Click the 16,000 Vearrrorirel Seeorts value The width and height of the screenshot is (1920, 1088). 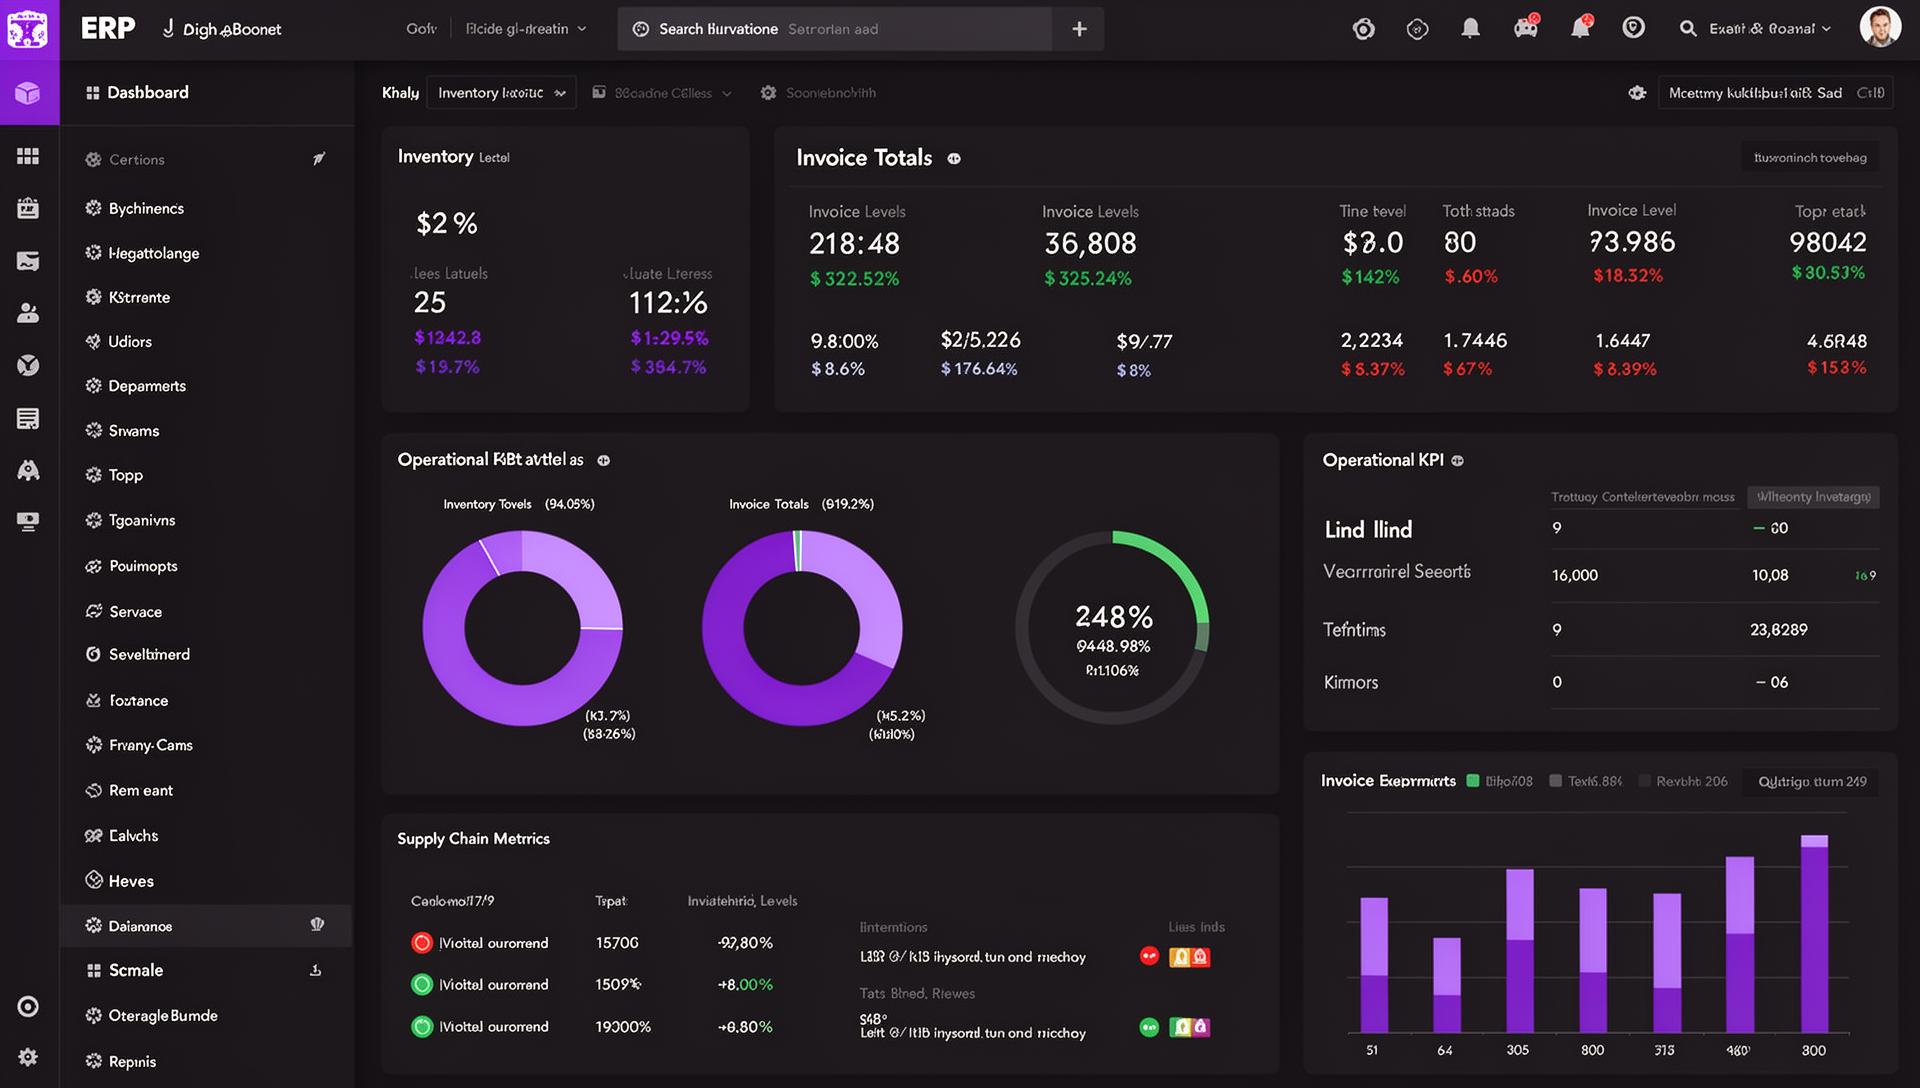pyautogui.click(x=1575, y=575)
